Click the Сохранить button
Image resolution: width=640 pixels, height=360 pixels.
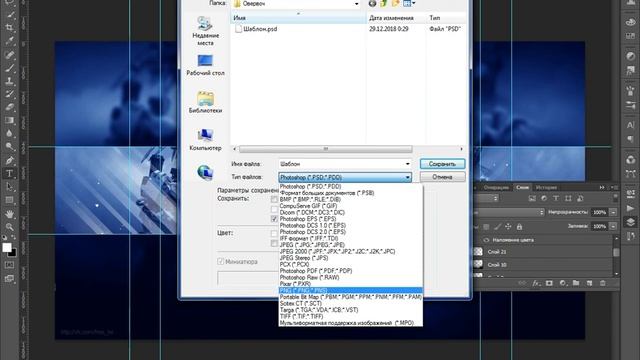coord(442,164)
